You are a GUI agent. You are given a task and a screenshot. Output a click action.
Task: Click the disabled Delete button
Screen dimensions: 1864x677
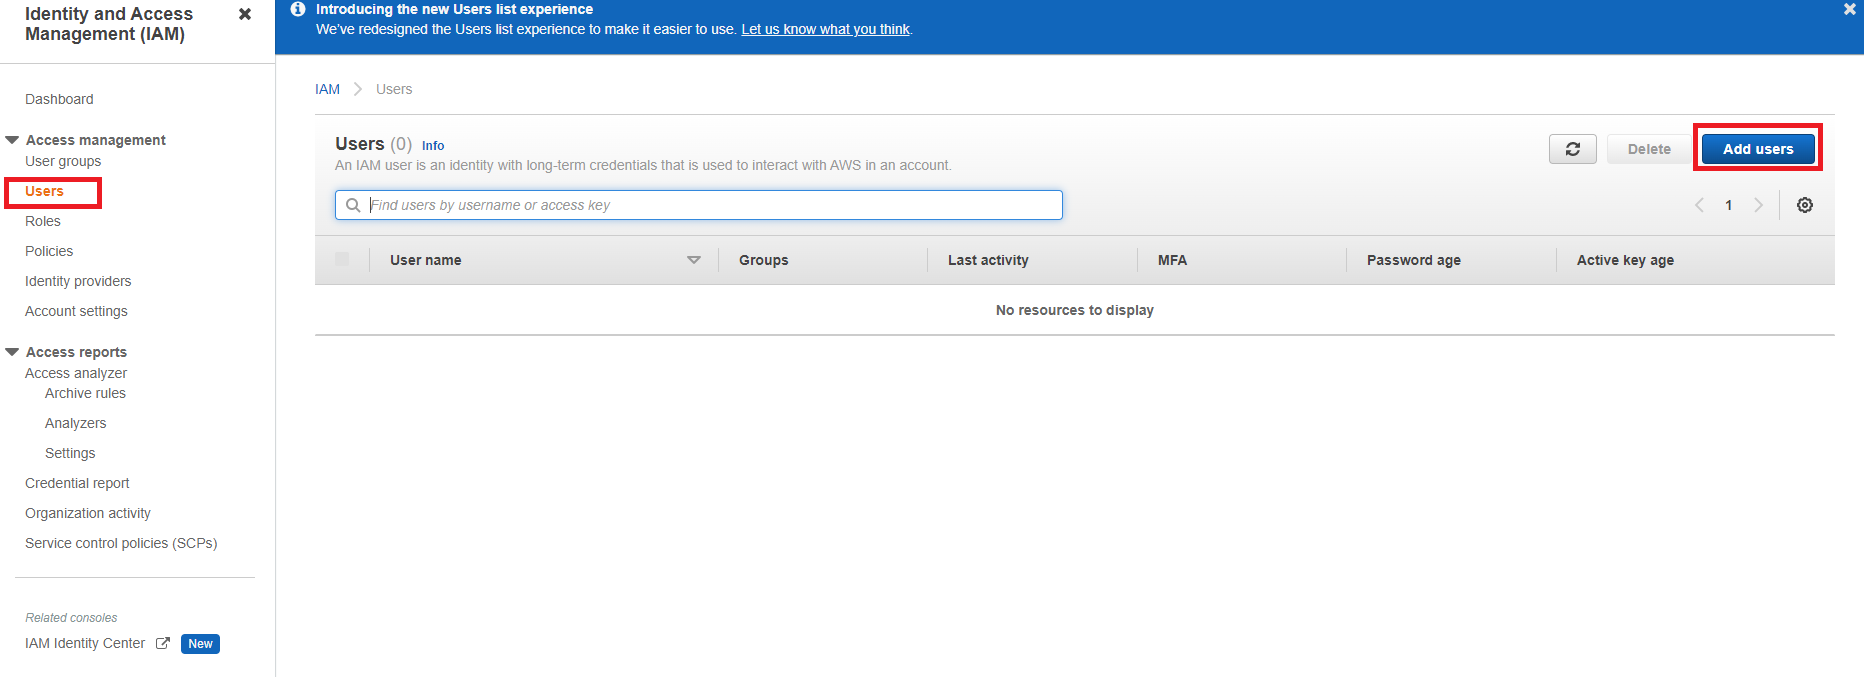pos(1649,149)
